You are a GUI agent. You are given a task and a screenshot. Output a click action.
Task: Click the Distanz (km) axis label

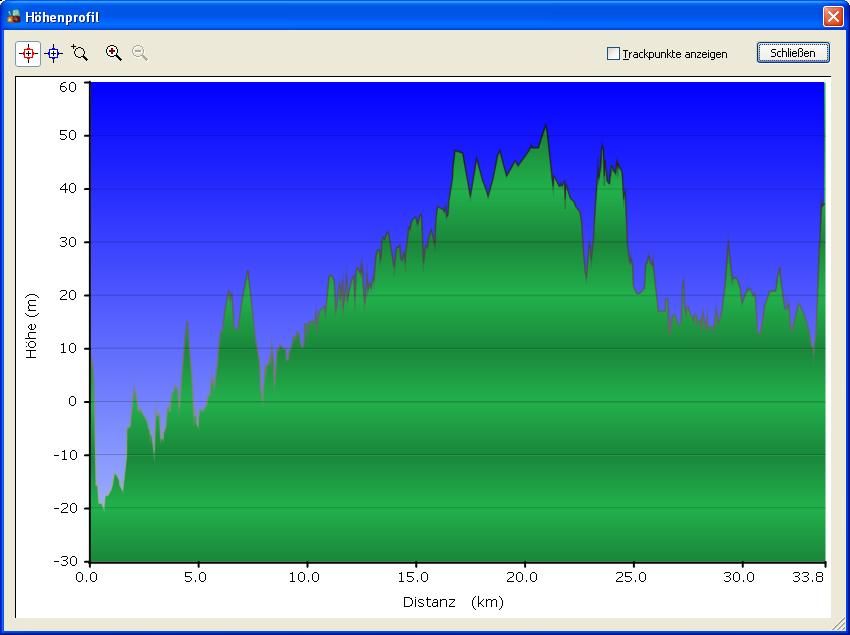[453, 602]
